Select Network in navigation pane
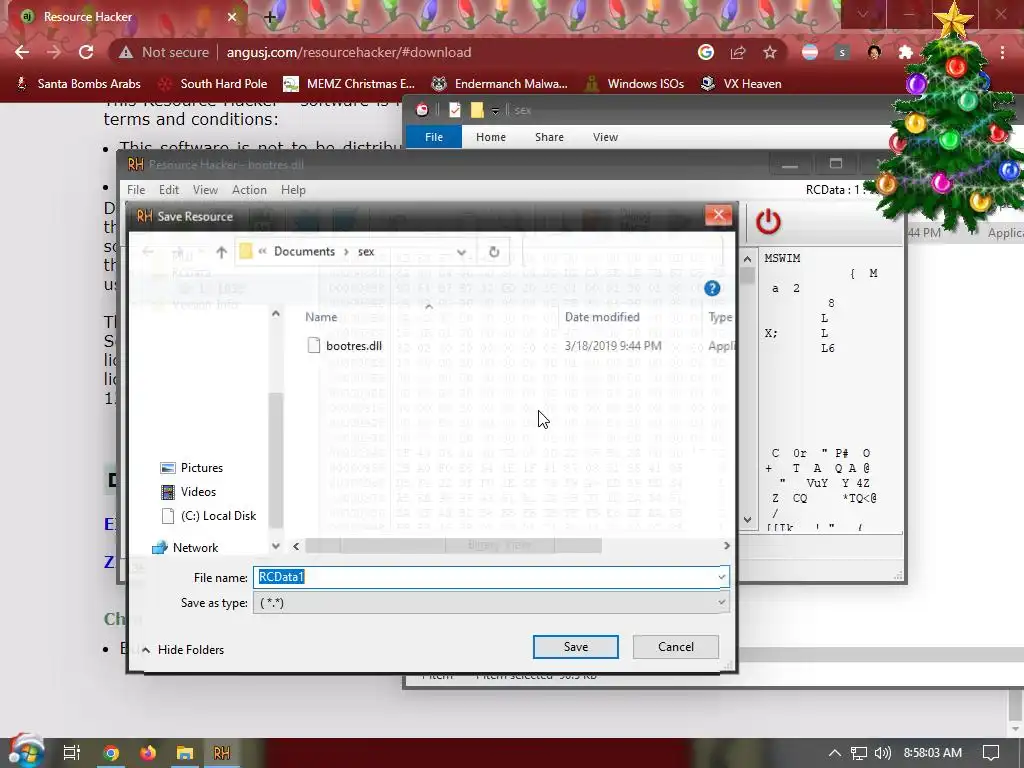 pyautogui.click(x=195, y=548)
